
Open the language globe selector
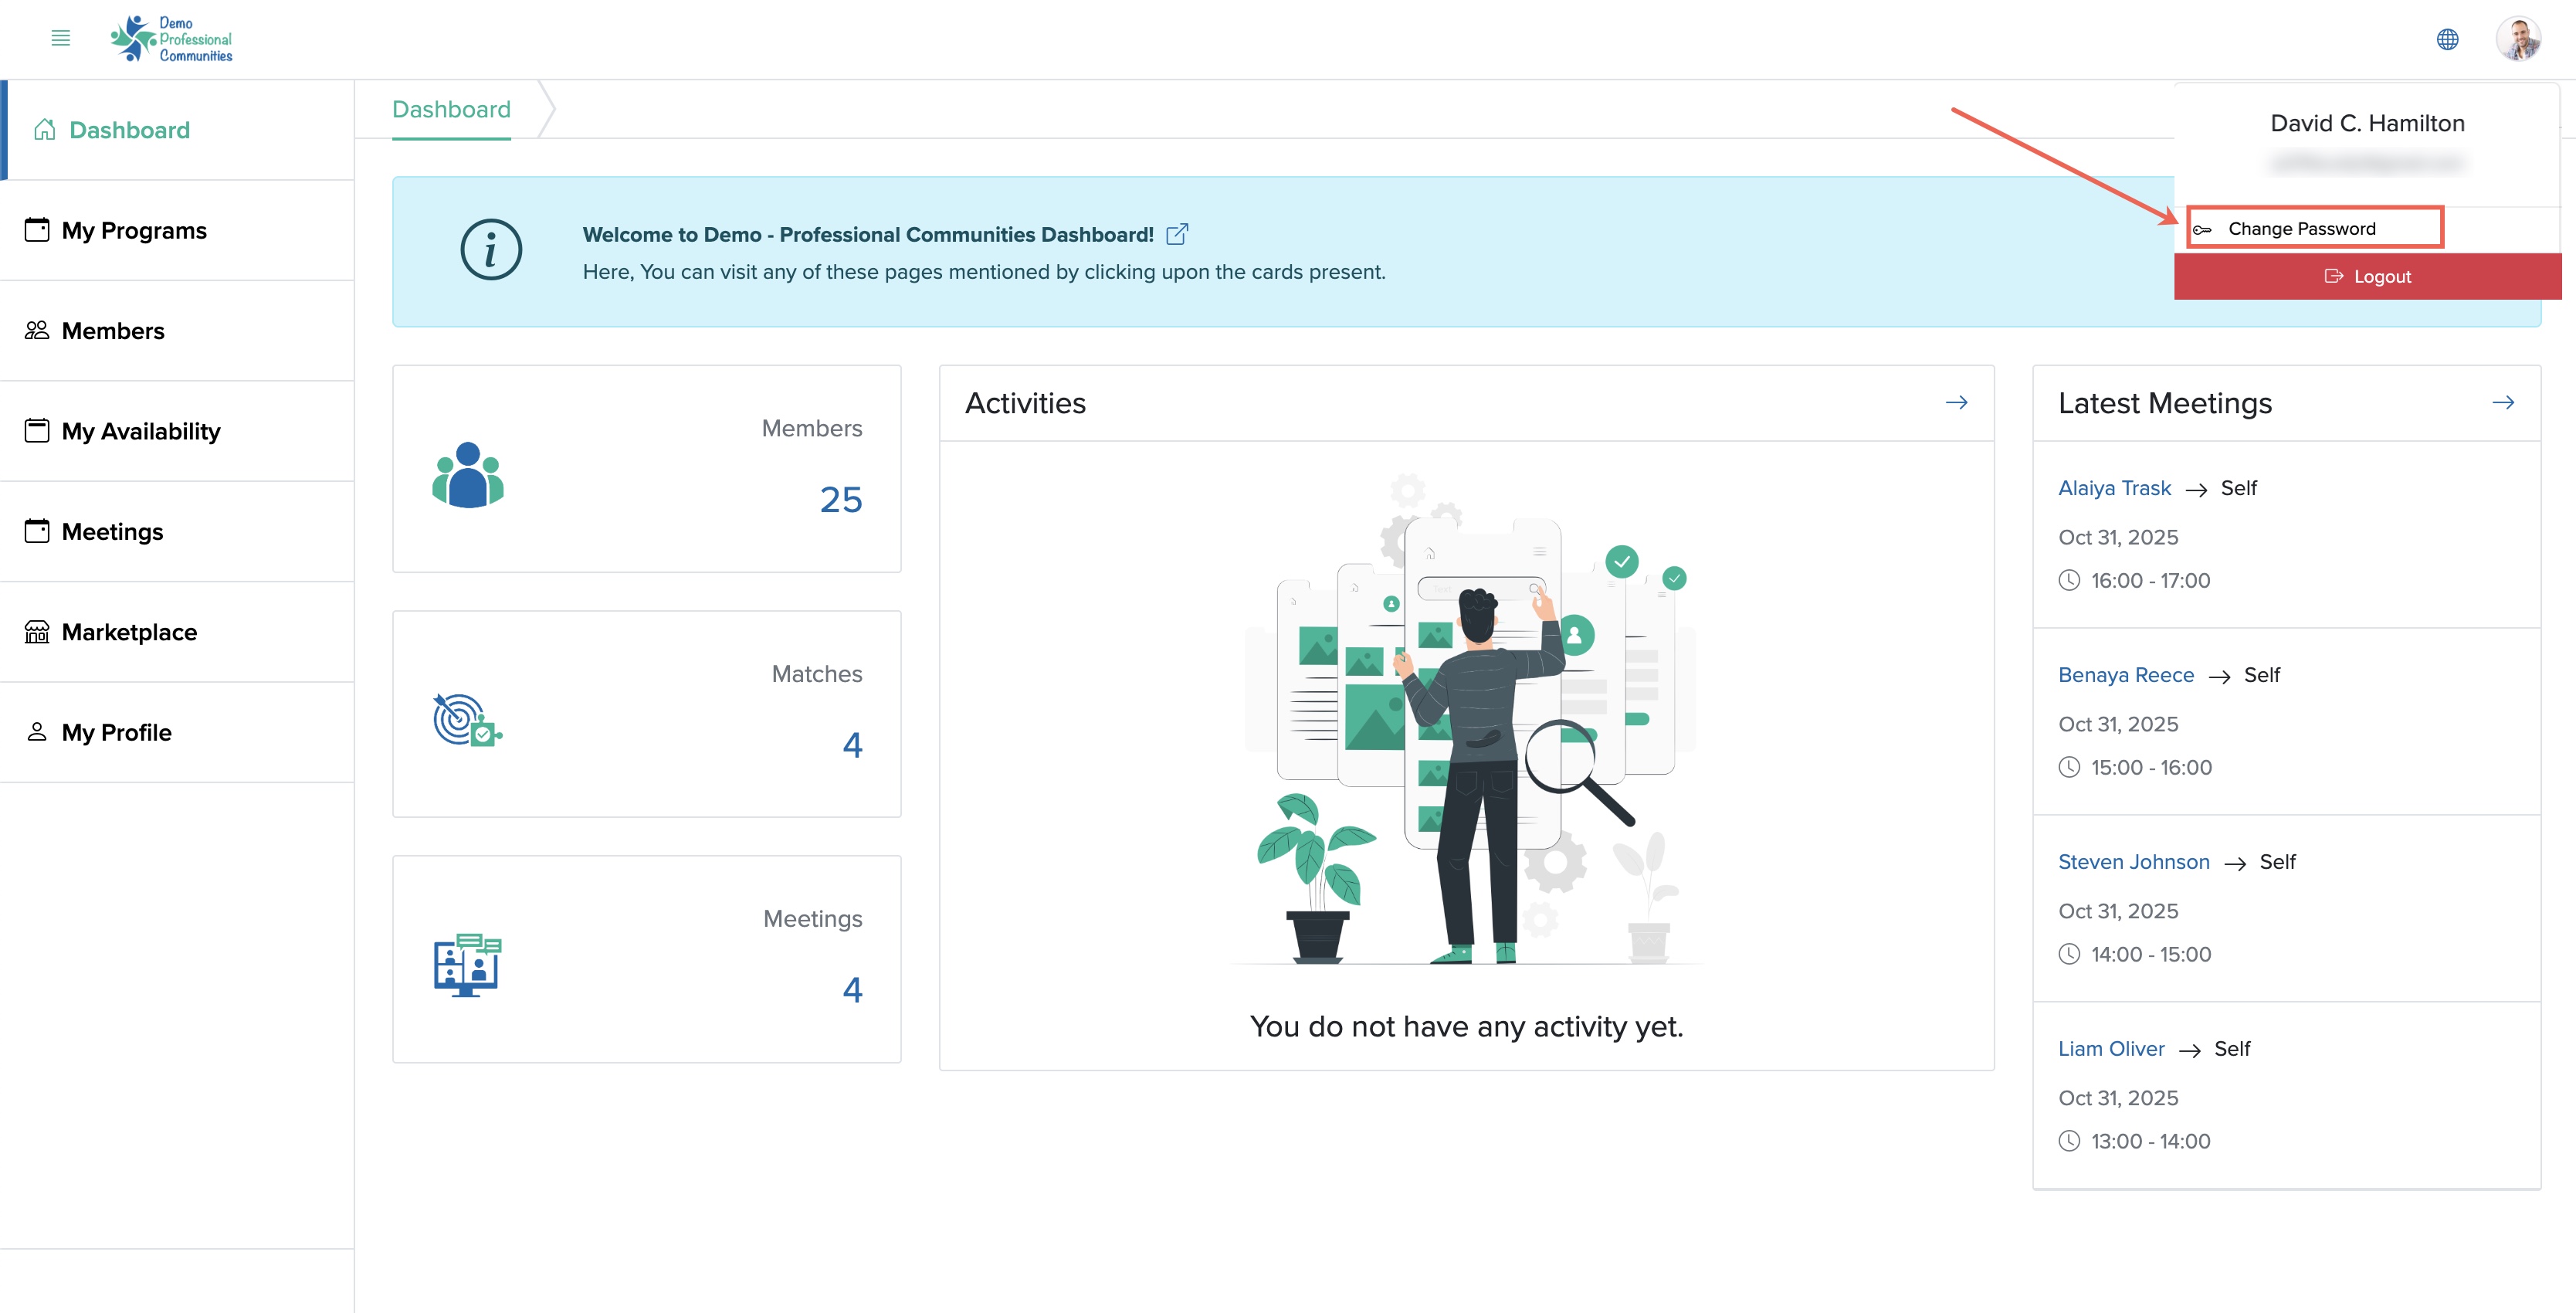(2447, 39)
